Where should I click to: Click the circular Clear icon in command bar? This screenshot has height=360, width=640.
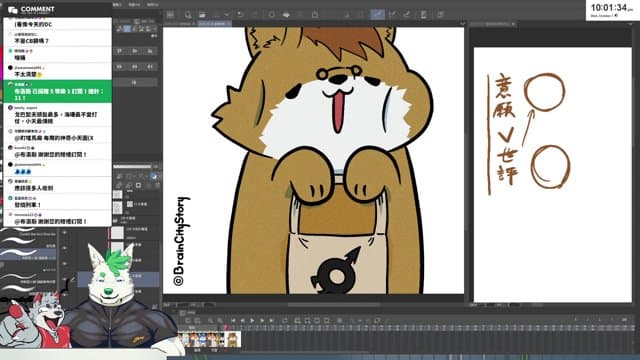[x=271, y=15]
